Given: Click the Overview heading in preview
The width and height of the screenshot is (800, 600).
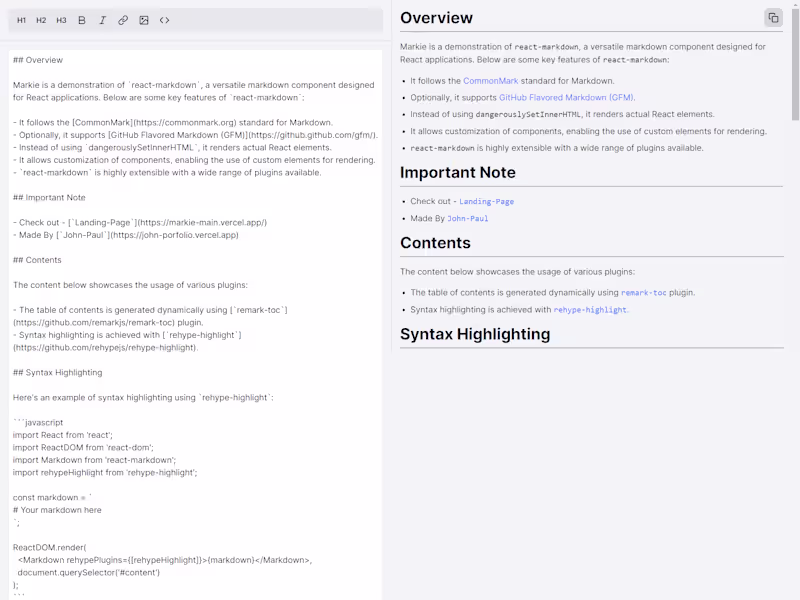Looking at the screenshot, I should 436,18.
